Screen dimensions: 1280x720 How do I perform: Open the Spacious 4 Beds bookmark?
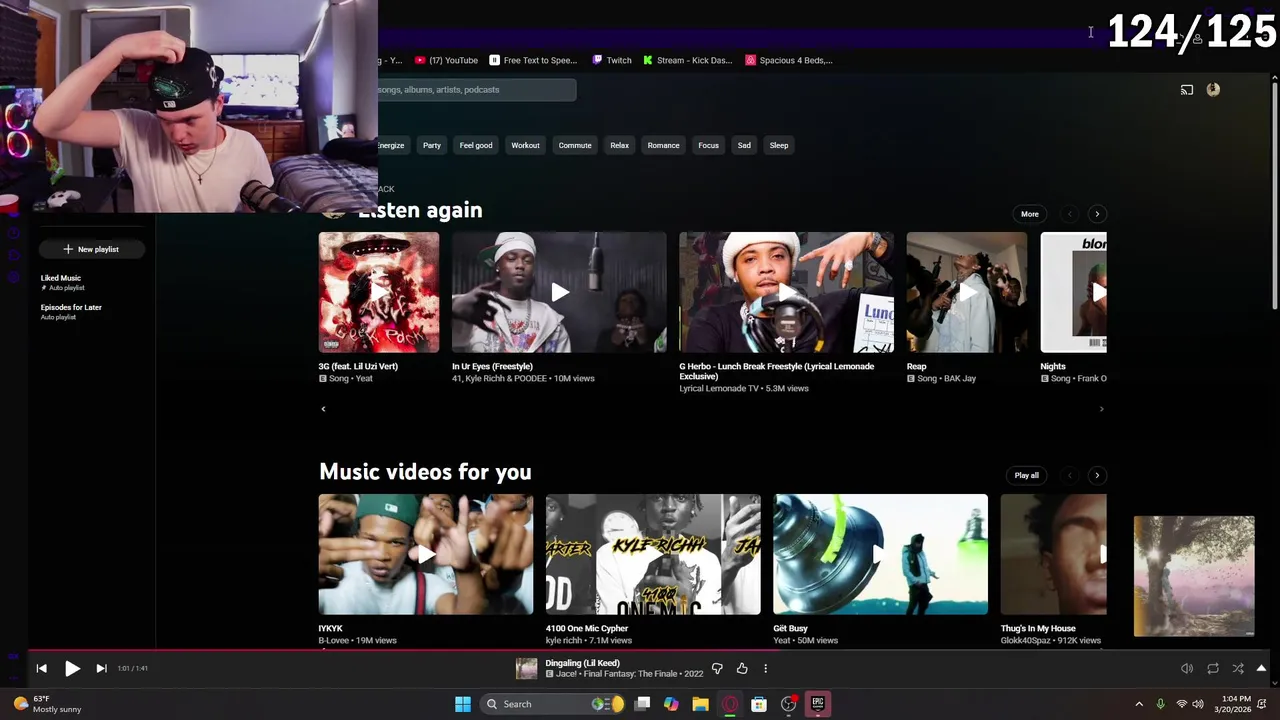(789, 60)
